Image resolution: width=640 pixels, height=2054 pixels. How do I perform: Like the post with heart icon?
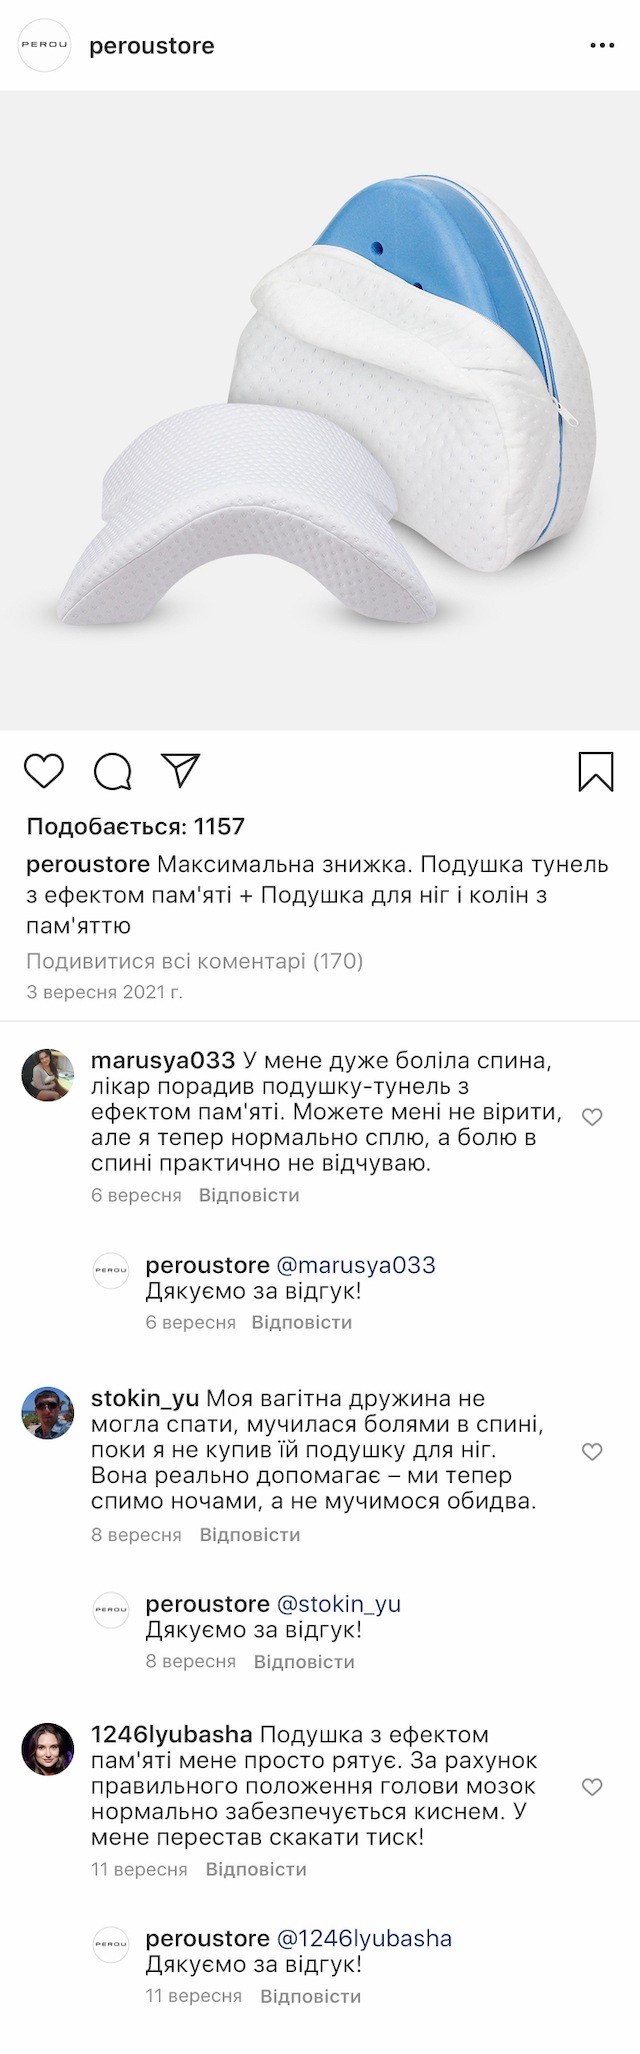click(x=44, y=771)
